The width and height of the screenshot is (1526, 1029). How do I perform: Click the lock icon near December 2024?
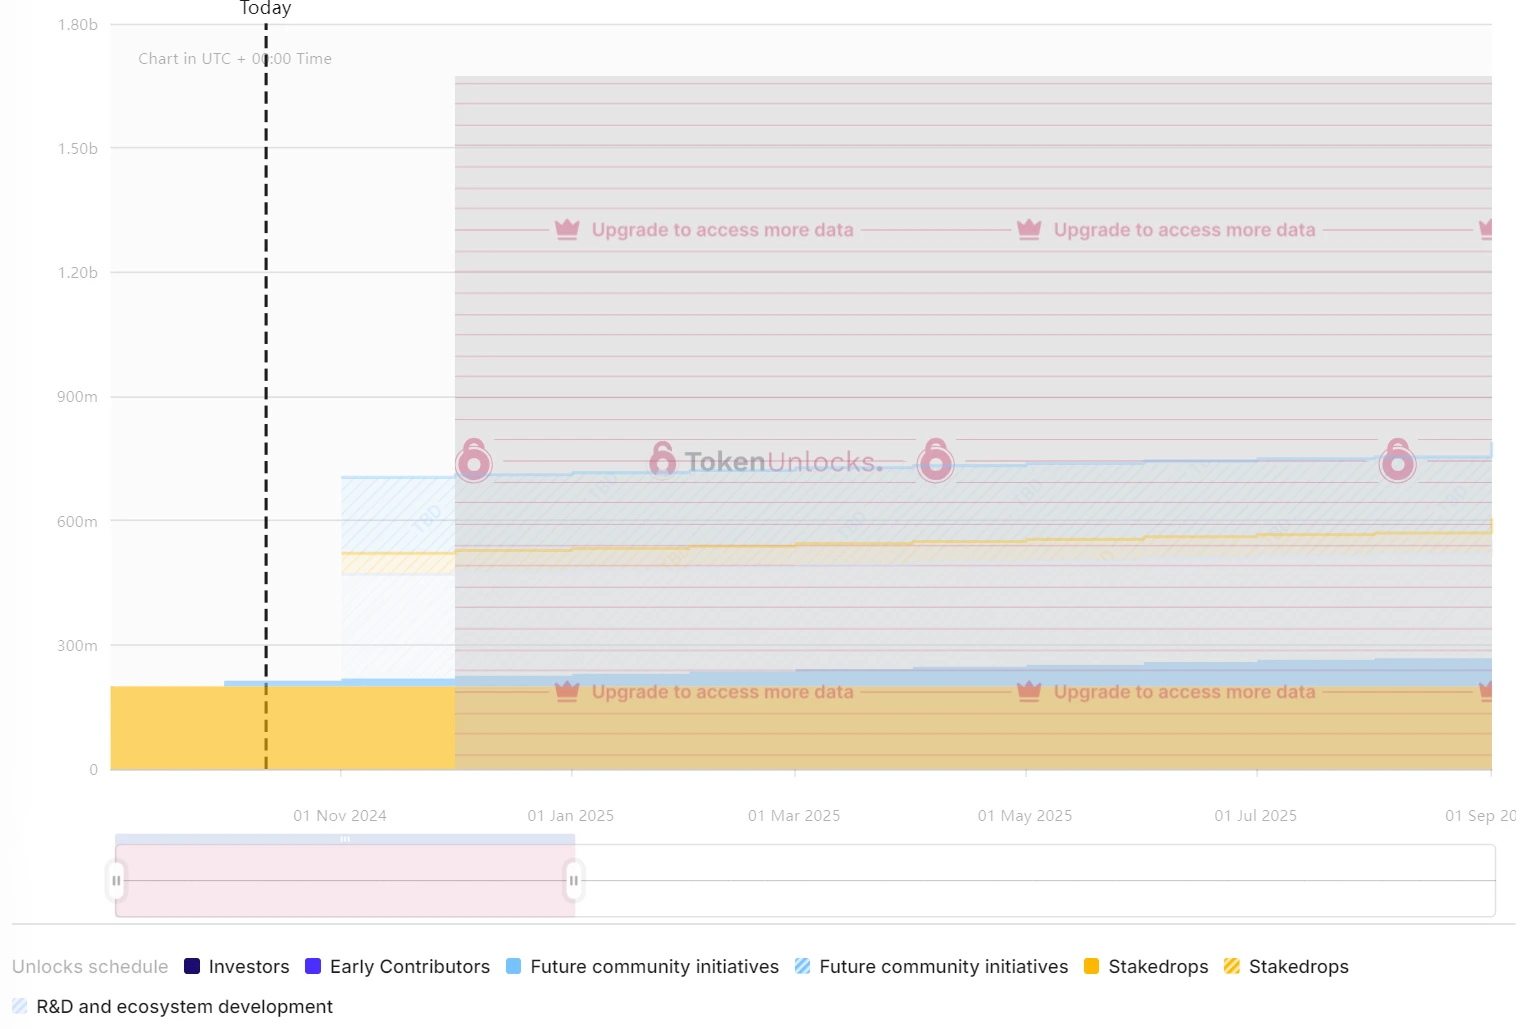pyautogui.click(x=473, y=460)
